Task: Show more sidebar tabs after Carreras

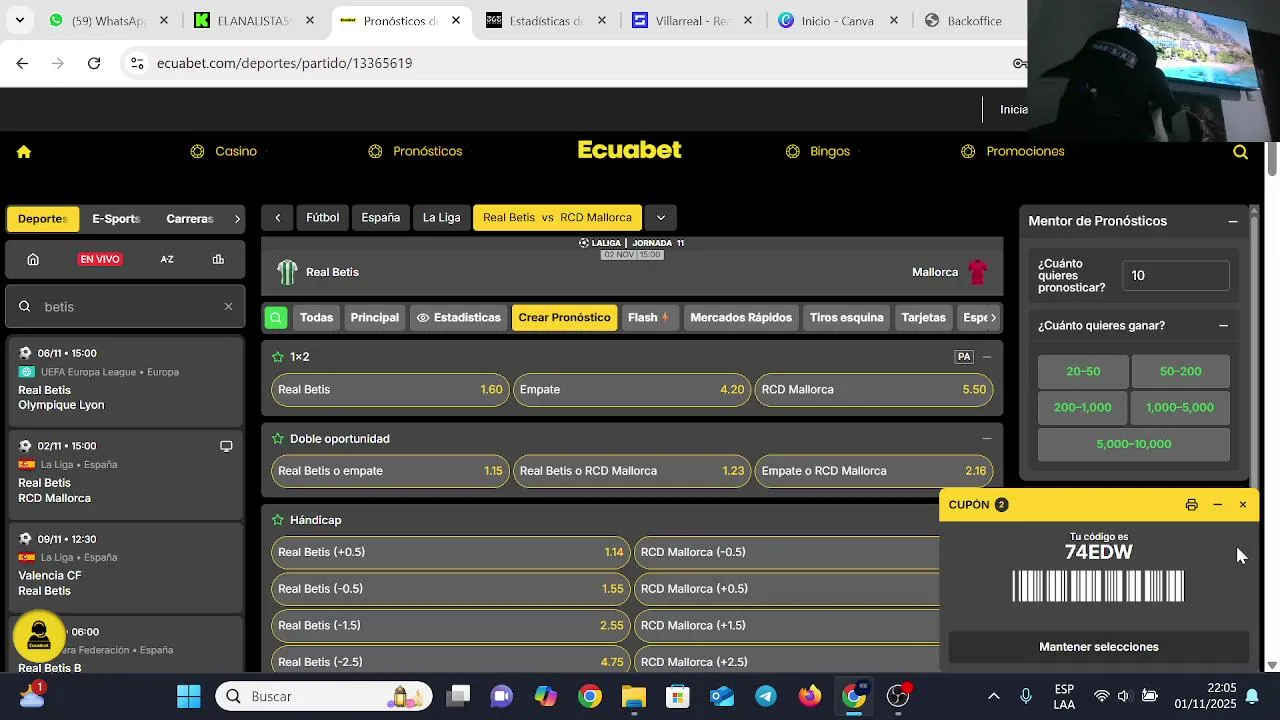Action: (x=237, y=219)
